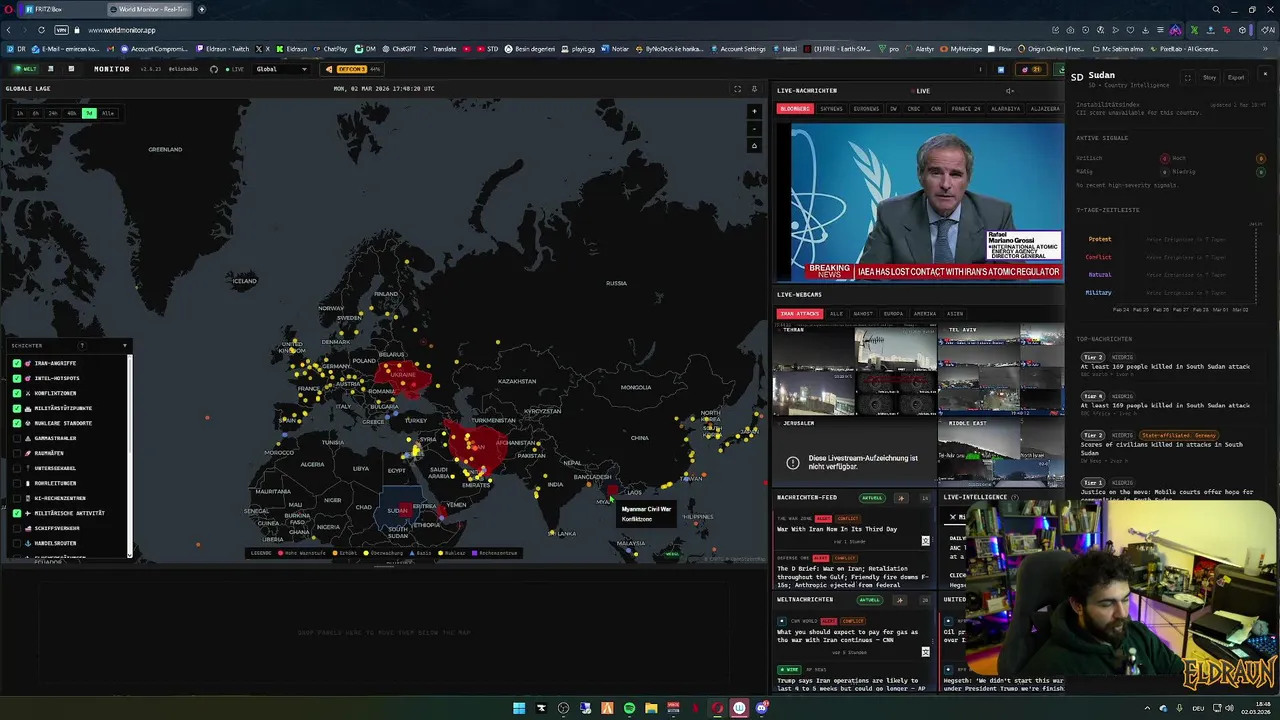1280x720 pixels.
Task: Add panel next to Weltnachrichten Aktuell badge
Action: click(900, 600)
